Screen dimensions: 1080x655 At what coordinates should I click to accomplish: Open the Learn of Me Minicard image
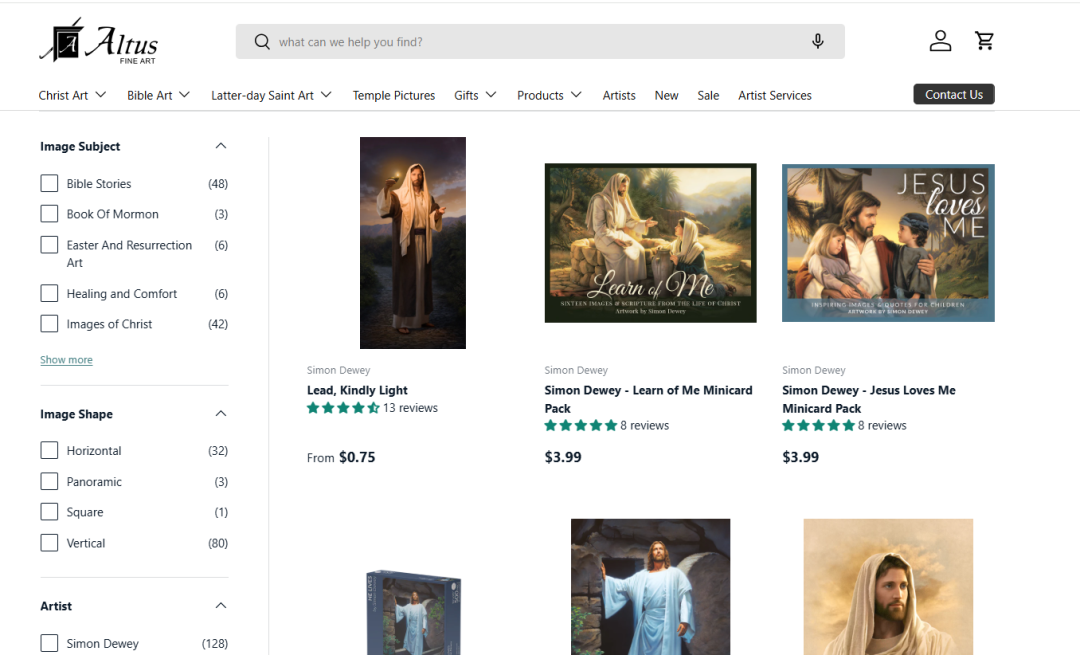pos(650,243)
